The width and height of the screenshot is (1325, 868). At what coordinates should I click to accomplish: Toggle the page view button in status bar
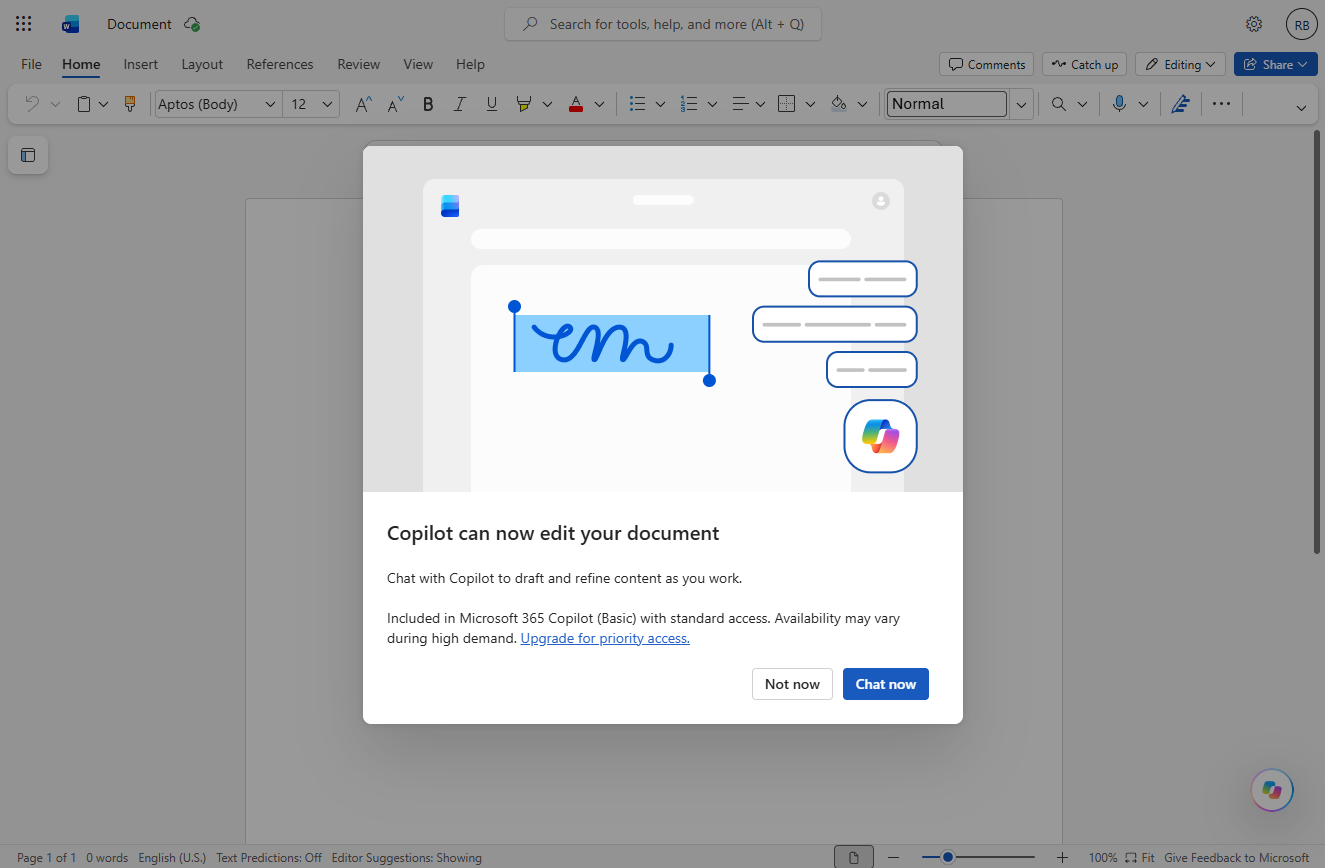[x=853, y=857]
